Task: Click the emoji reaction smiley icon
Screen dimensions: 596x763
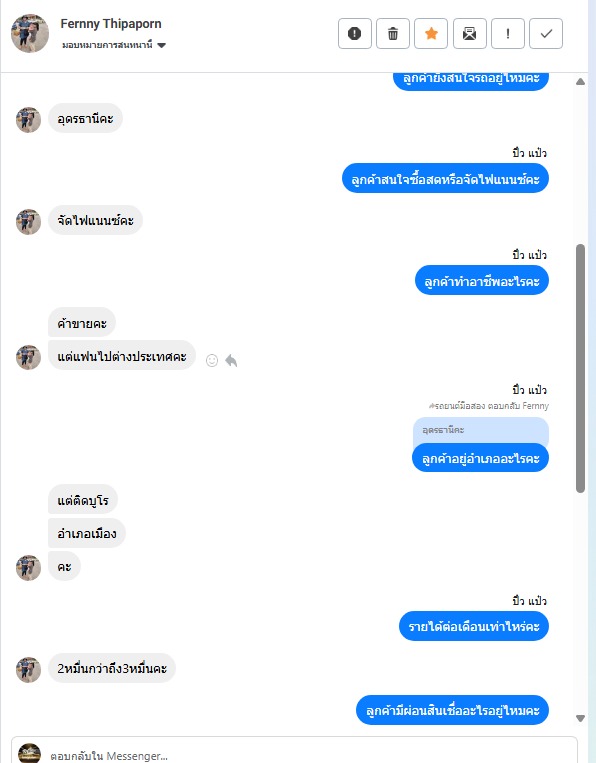Action: click(x=212, y=360)
